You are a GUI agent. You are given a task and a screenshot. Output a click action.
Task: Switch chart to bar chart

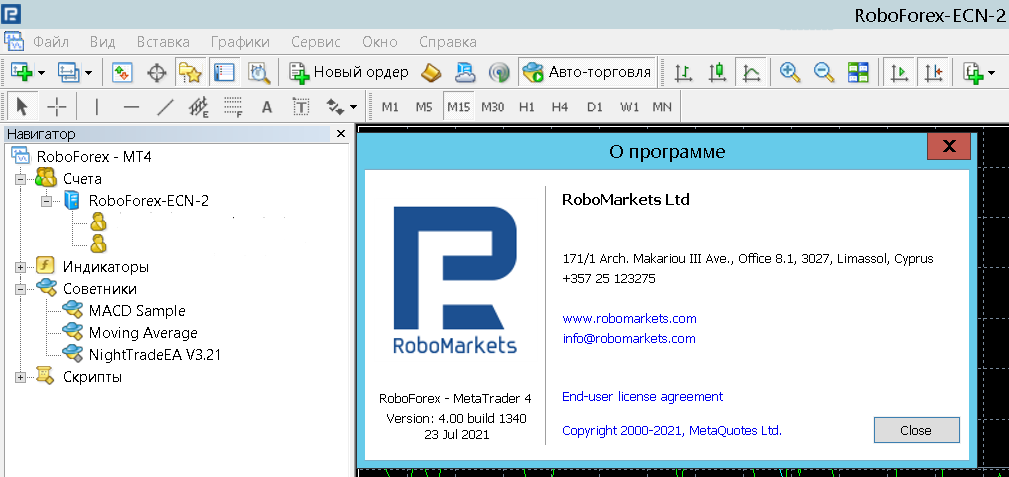(683, 72)
